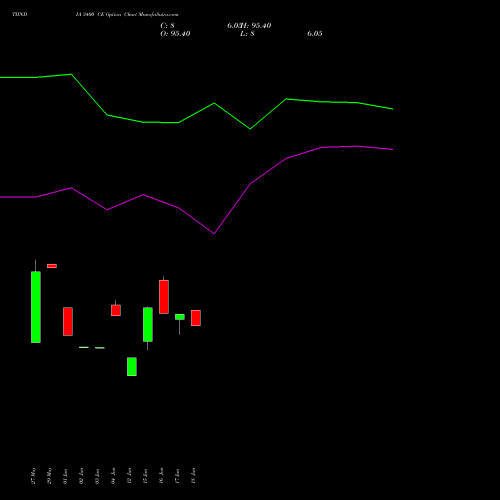Click the 'H: 95.40' high price value
Viewport: 500px width, 500px height.
[x=256, y=26]
